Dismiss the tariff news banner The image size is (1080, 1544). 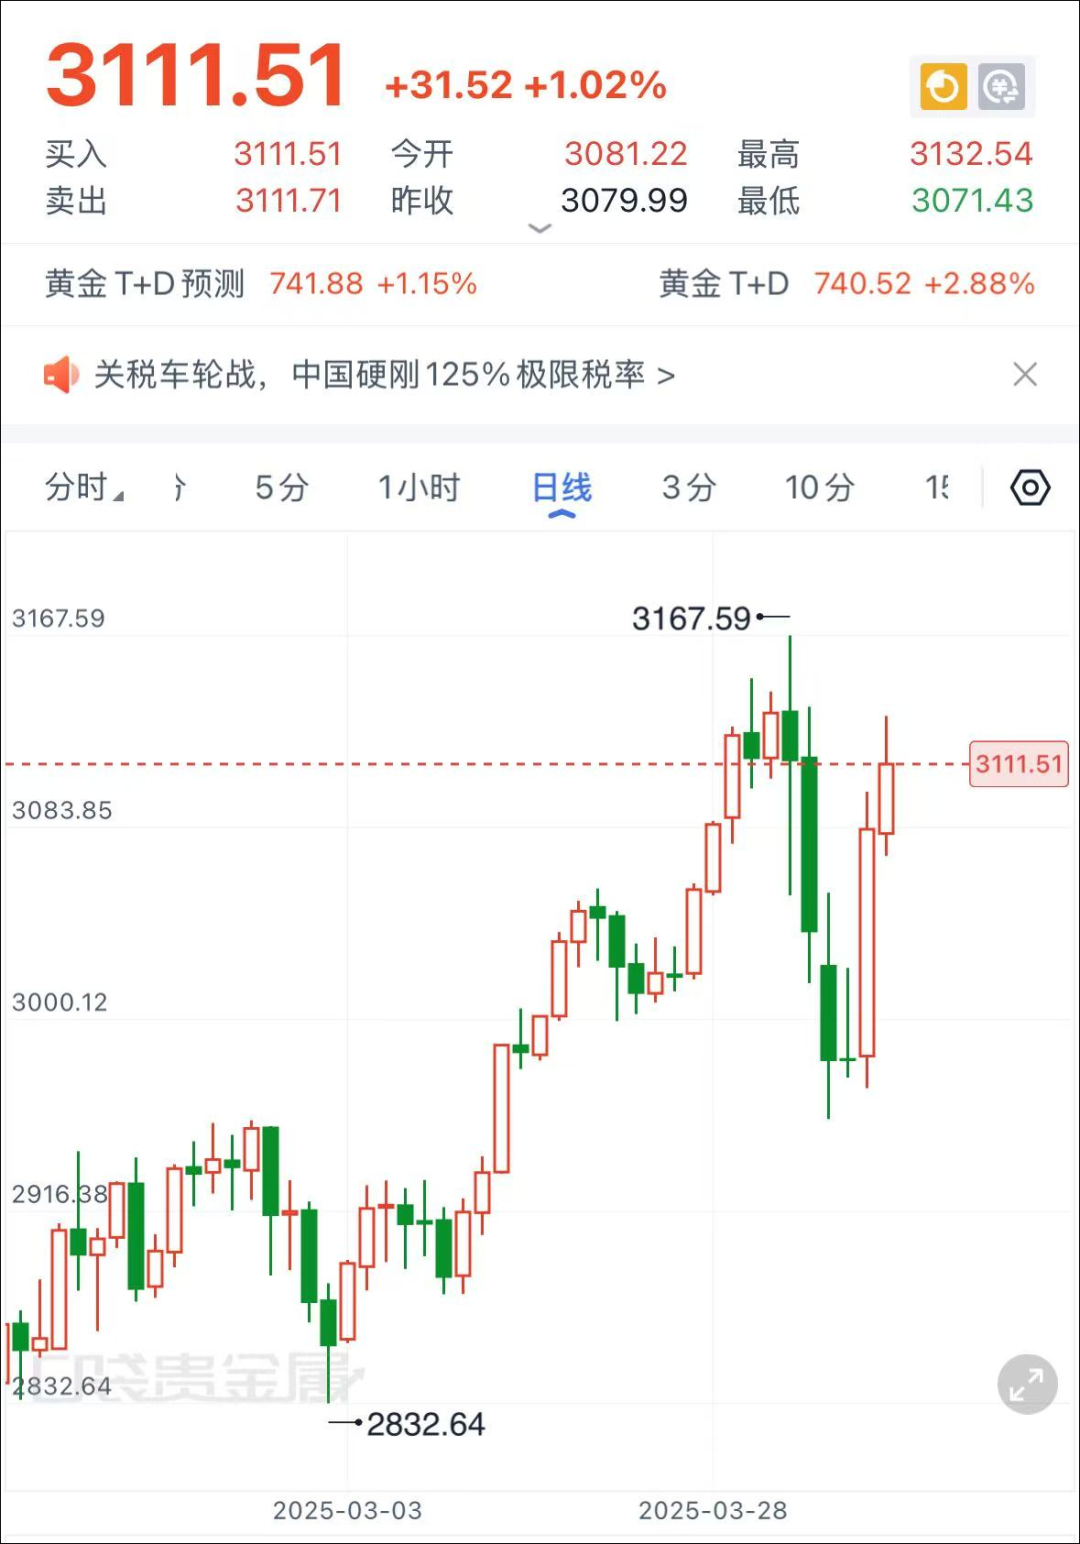coord(1025,375)
